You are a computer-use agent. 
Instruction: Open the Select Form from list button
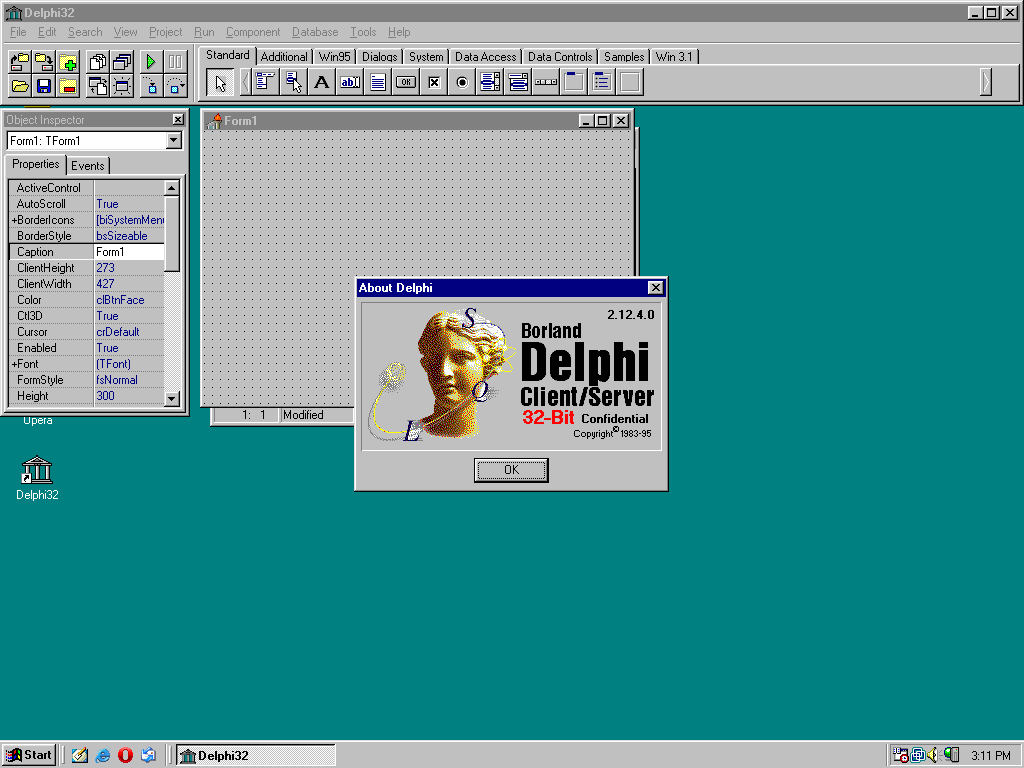(122, 62)
